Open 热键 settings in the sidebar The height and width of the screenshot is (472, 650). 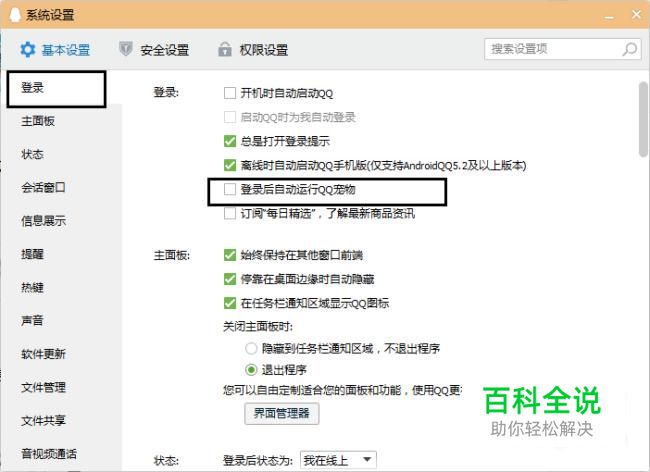coord(32,287)
